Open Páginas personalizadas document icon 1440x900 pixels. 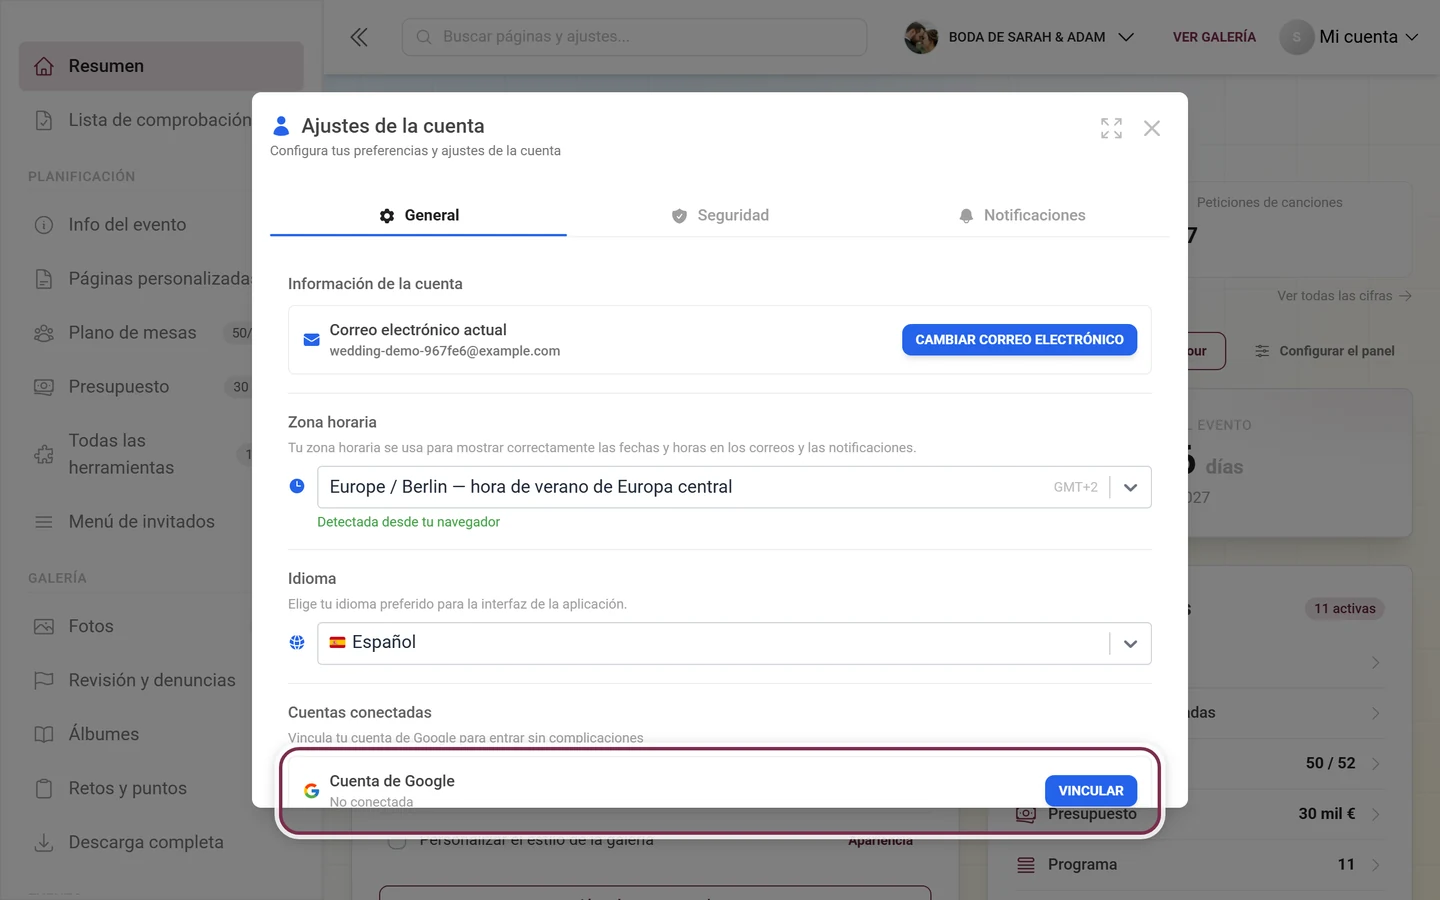click(x=44, y=279)
